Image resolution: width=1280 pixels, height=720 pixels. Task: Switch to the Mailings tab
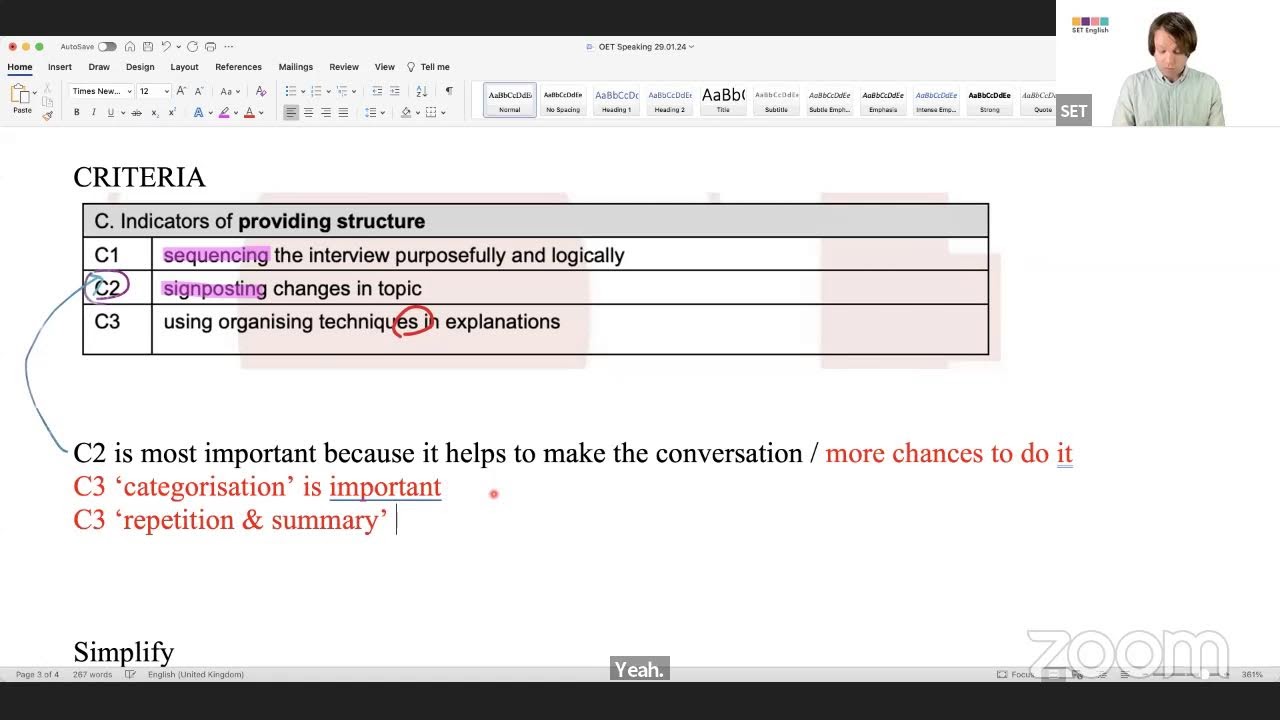[x=295, y=67]
